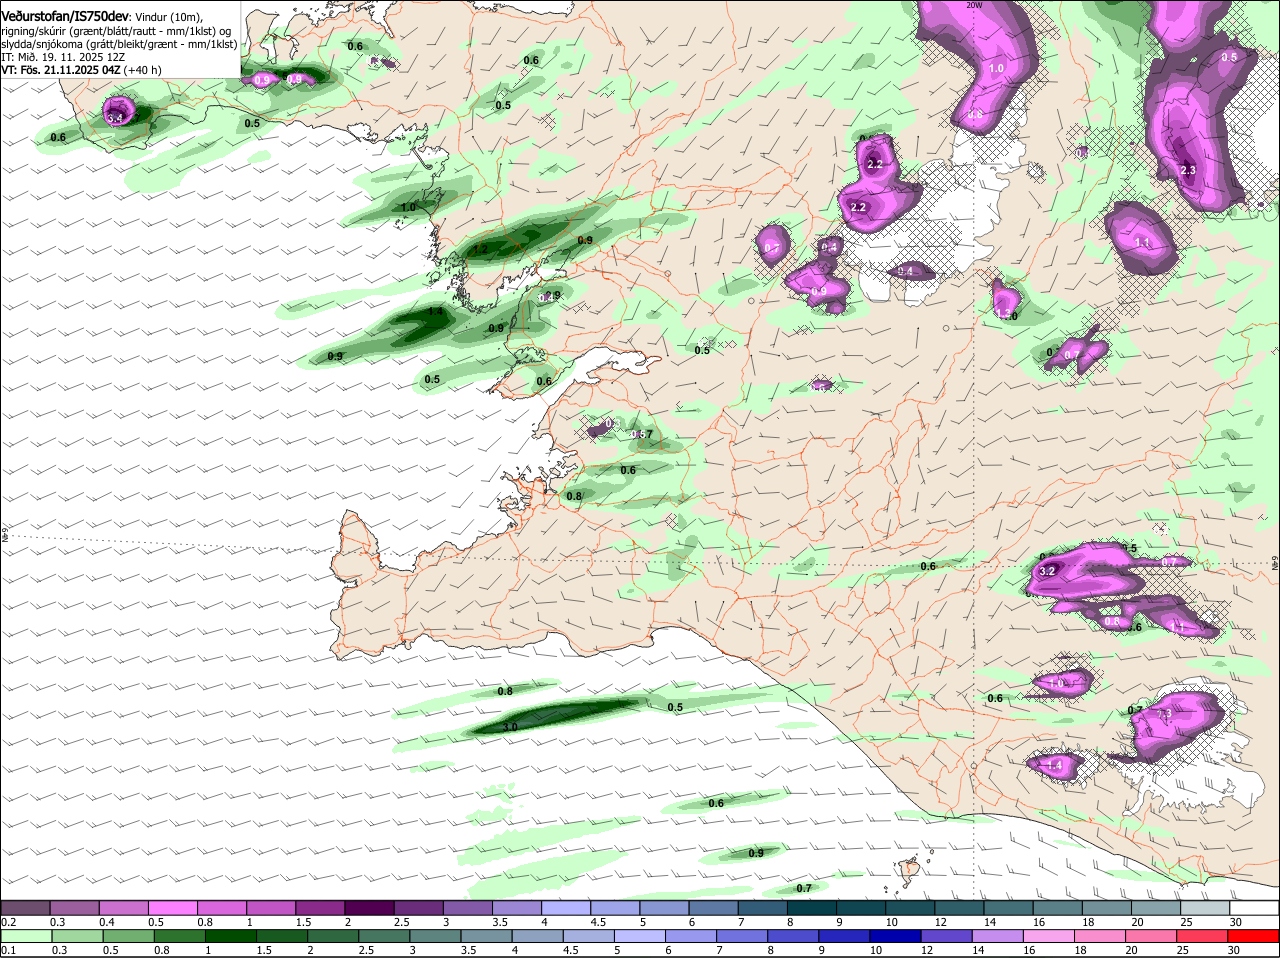This screenshot has width=1280, height=958.
Task: Select the pink 16 swatch in the lower legend row
Action: pyautogui.click(x=1049, y=936)
